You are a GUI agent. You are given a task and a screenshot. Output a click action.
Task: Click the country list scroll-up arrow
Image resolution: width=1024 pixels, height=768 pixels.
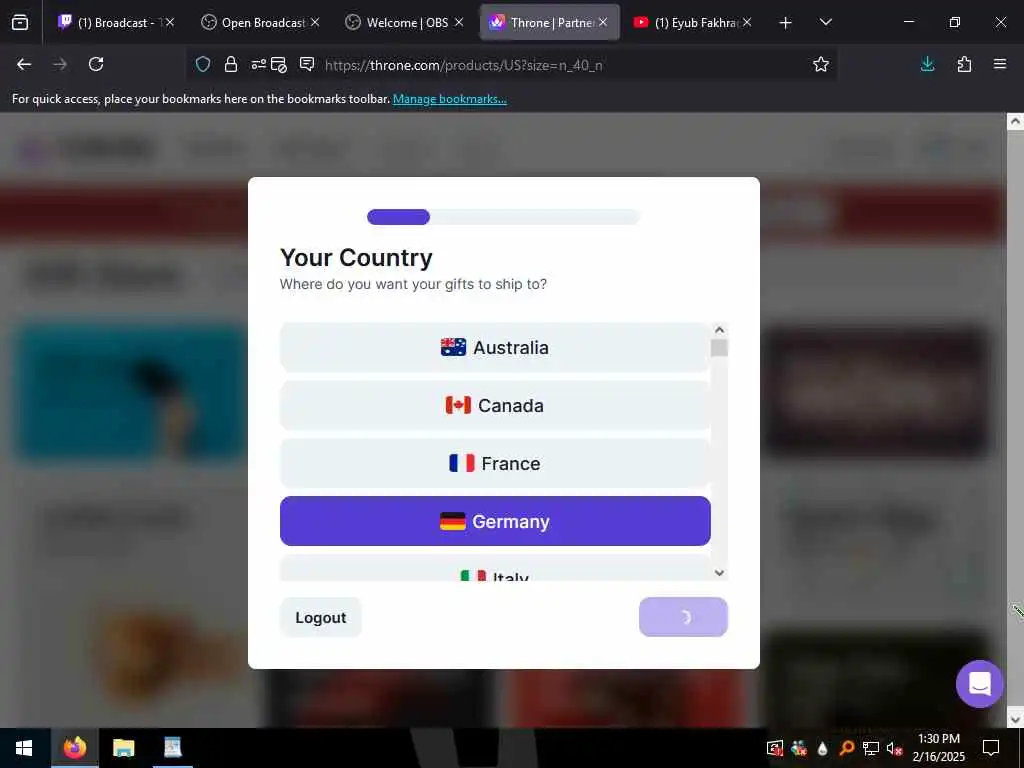pyautogui.click(x=719, y=330)
